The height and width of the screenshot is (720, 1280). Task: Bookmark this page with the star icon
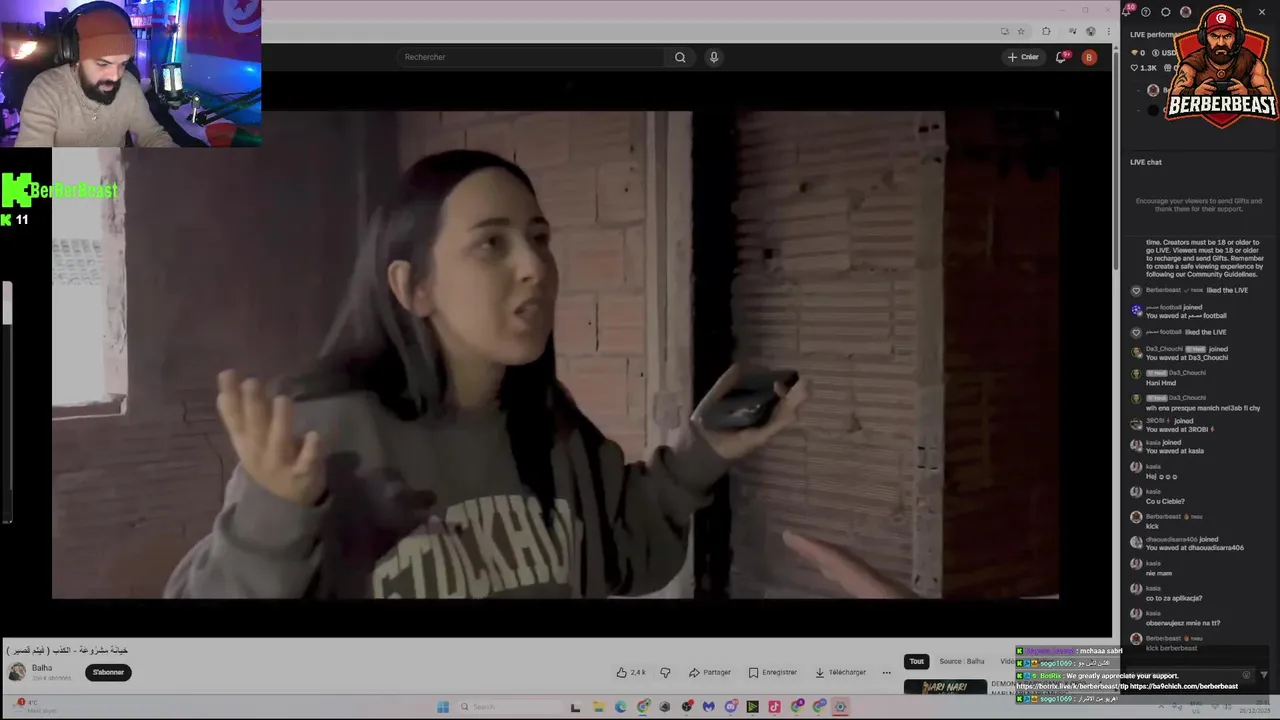(x=1020, y=31)
